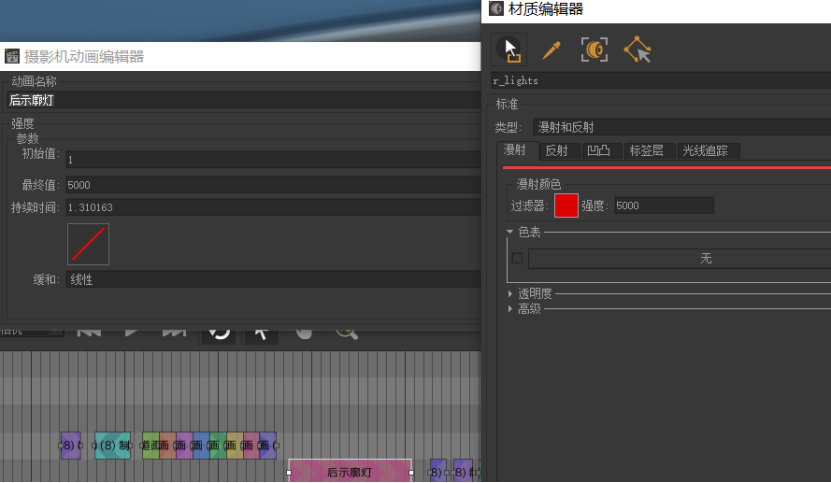Collapse the 色表 section
The height and width of the screenshot is (483, 831).
click(510, 232)
